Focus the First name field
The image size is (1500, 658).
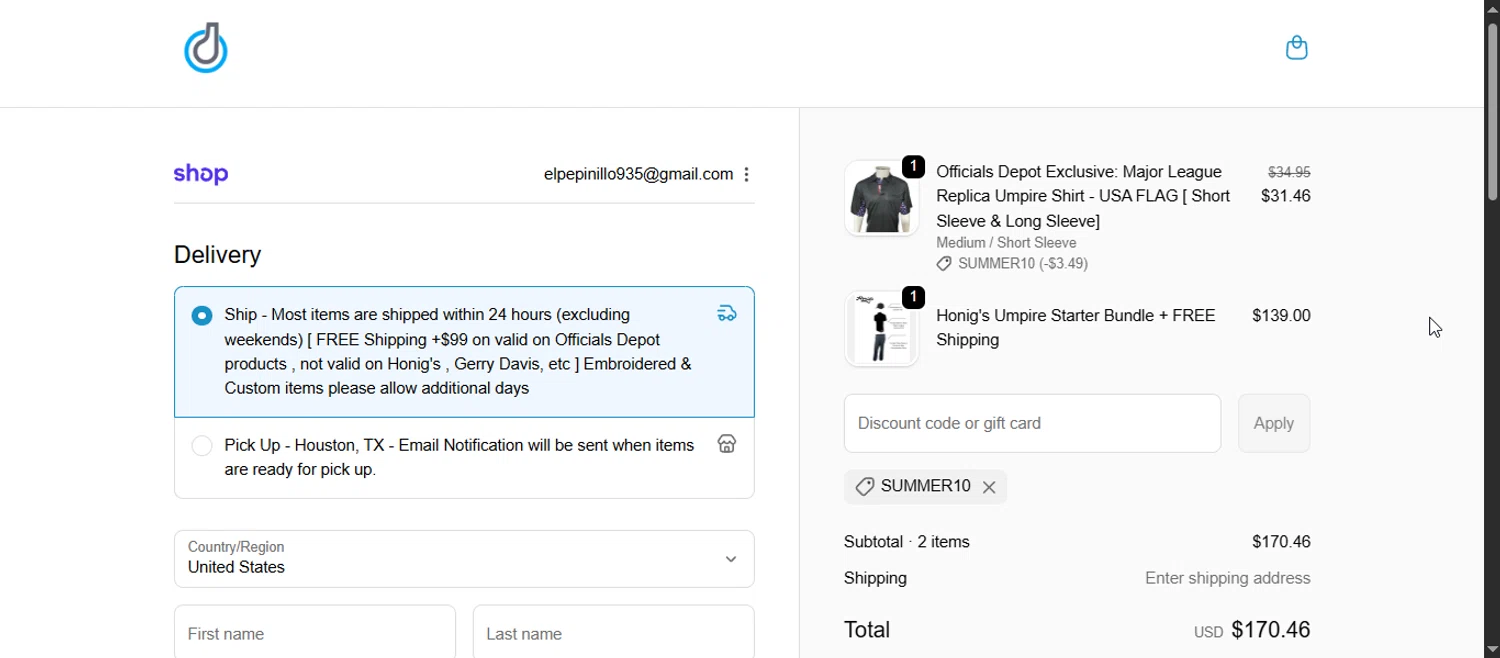315,632
